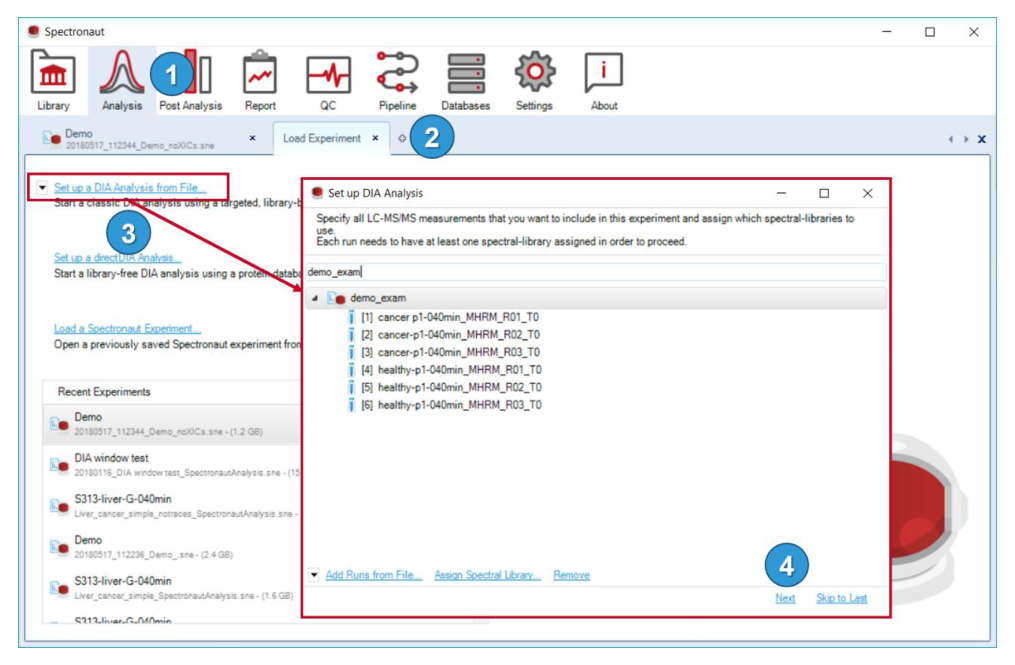
Task: Click Add Runs from File link
Action: point(374,575)
